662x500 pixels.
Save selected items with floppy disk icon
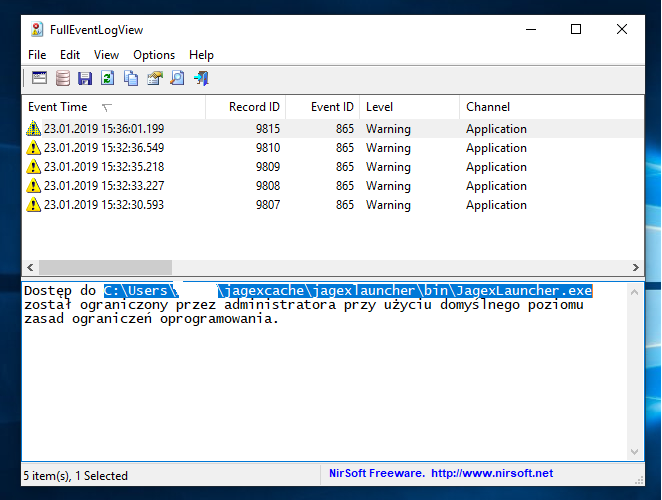click(x=85, y=78)
